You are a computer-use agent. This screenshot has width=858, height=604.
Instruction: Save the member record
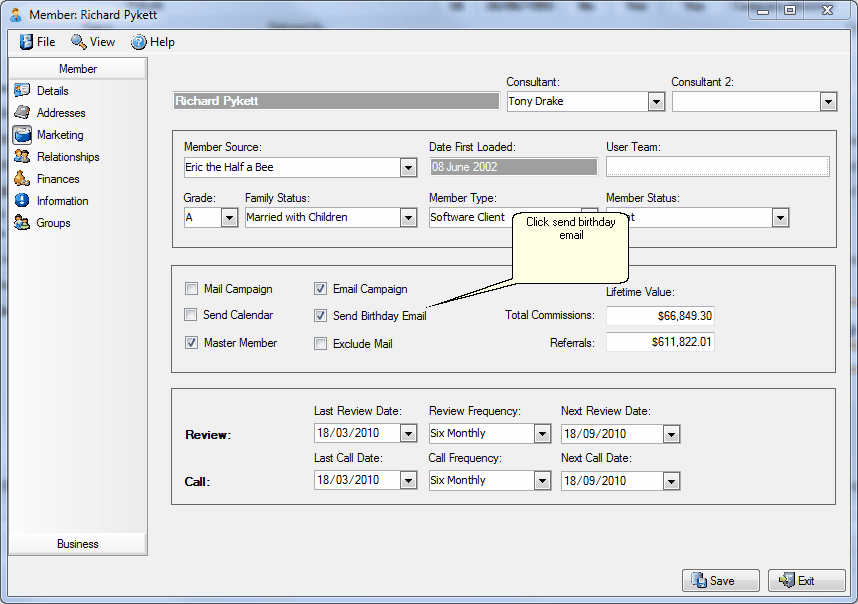point(721,580)
